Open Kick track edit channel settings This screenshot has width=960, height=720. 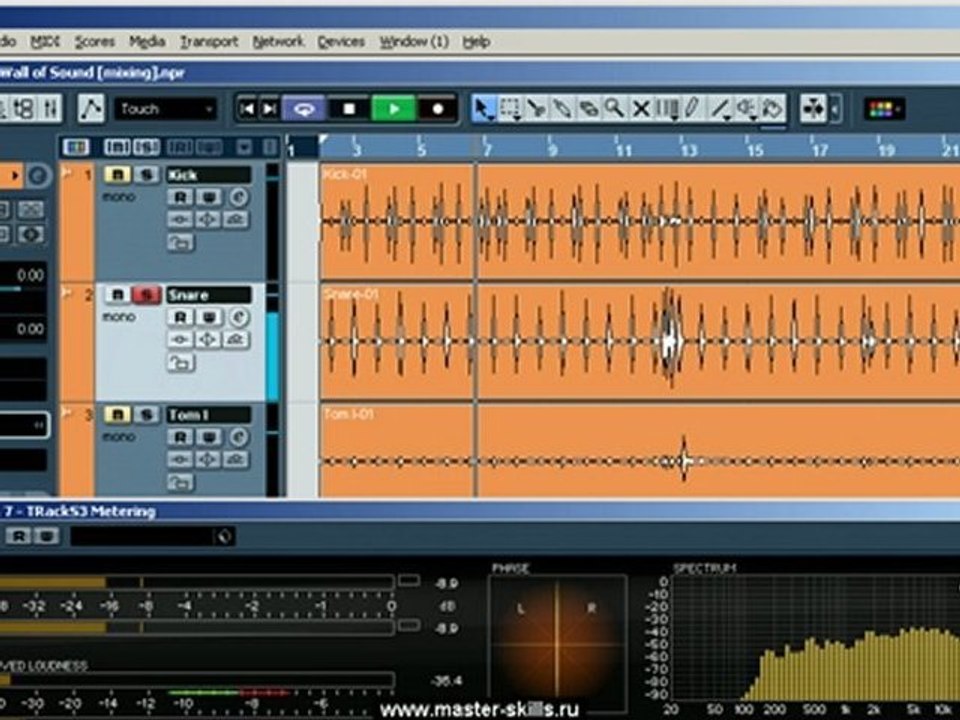pyautogui.click(x=239, y=197)
